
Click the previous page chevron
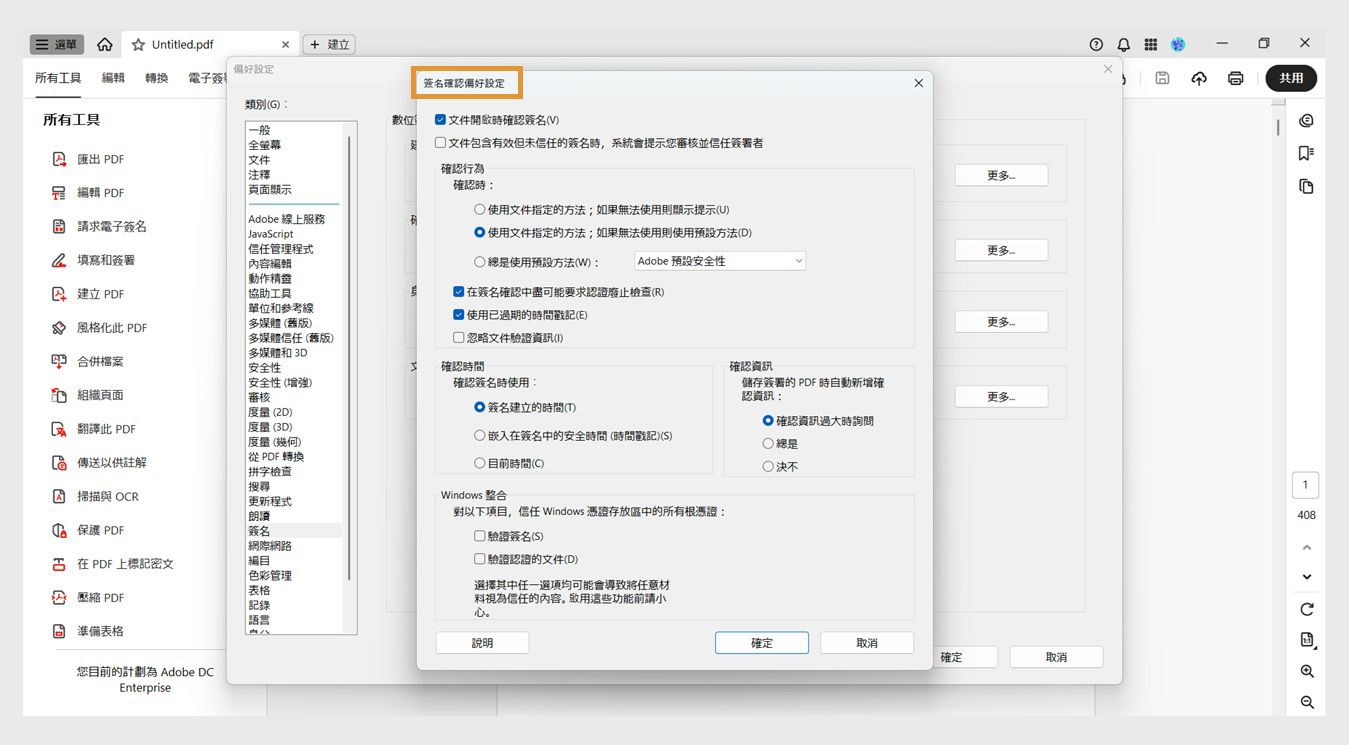pos(1306,547)
